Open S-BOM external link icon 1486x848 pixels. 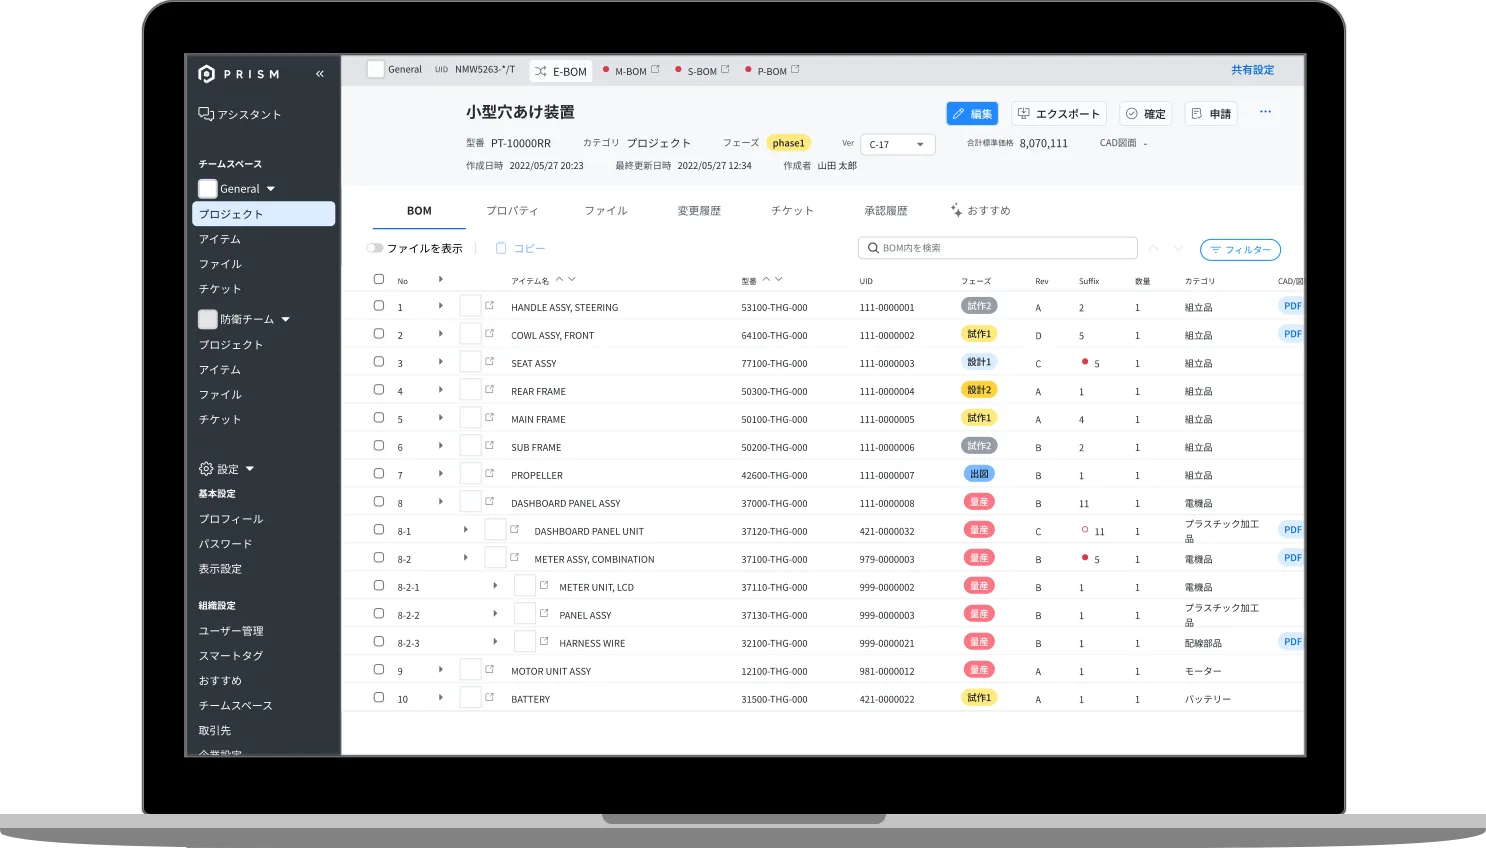726,70
